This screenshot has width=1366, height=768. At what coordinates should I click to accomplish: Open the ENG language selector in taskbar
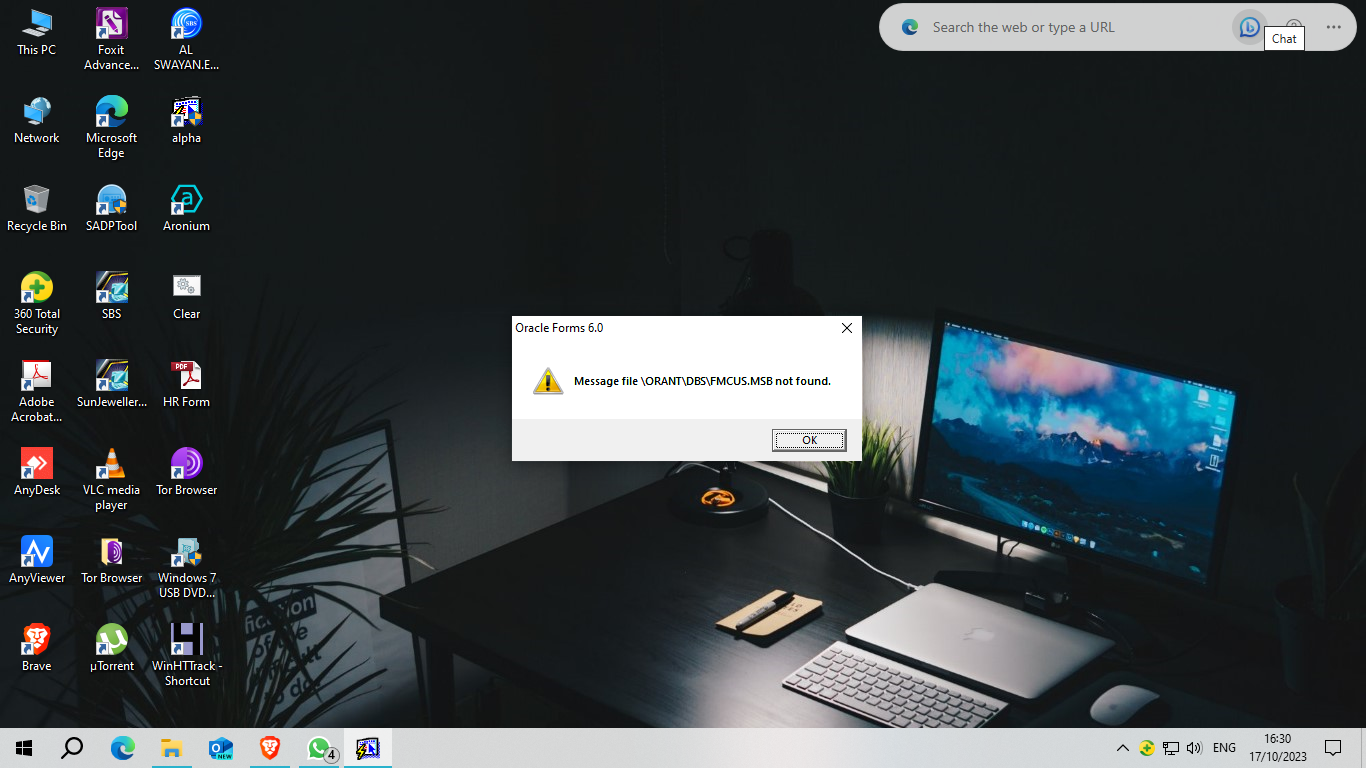[x=1224, y=748]
